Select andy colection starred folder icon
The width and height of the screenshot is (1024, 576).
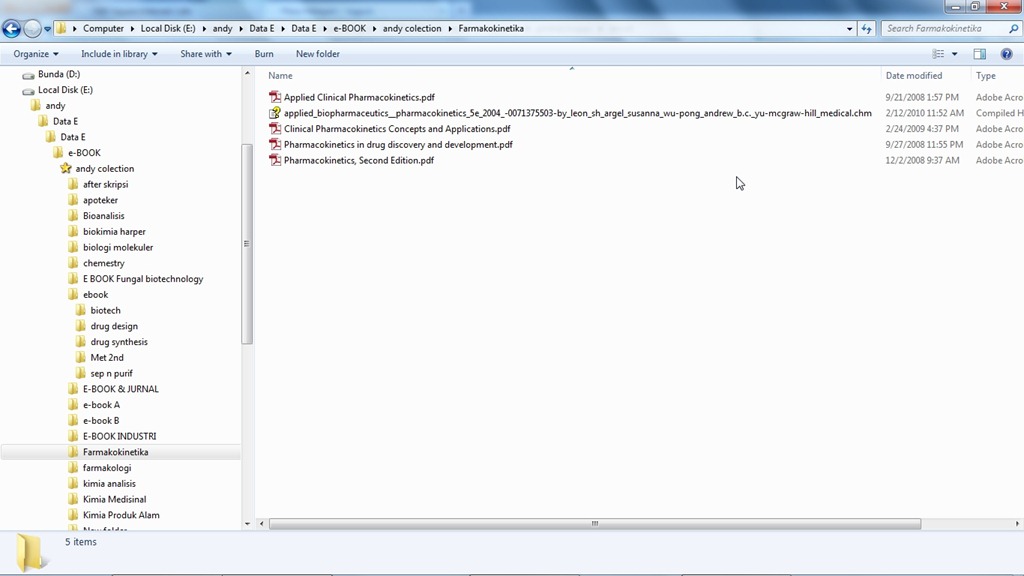pyautogui.click(x=65, y=168)
